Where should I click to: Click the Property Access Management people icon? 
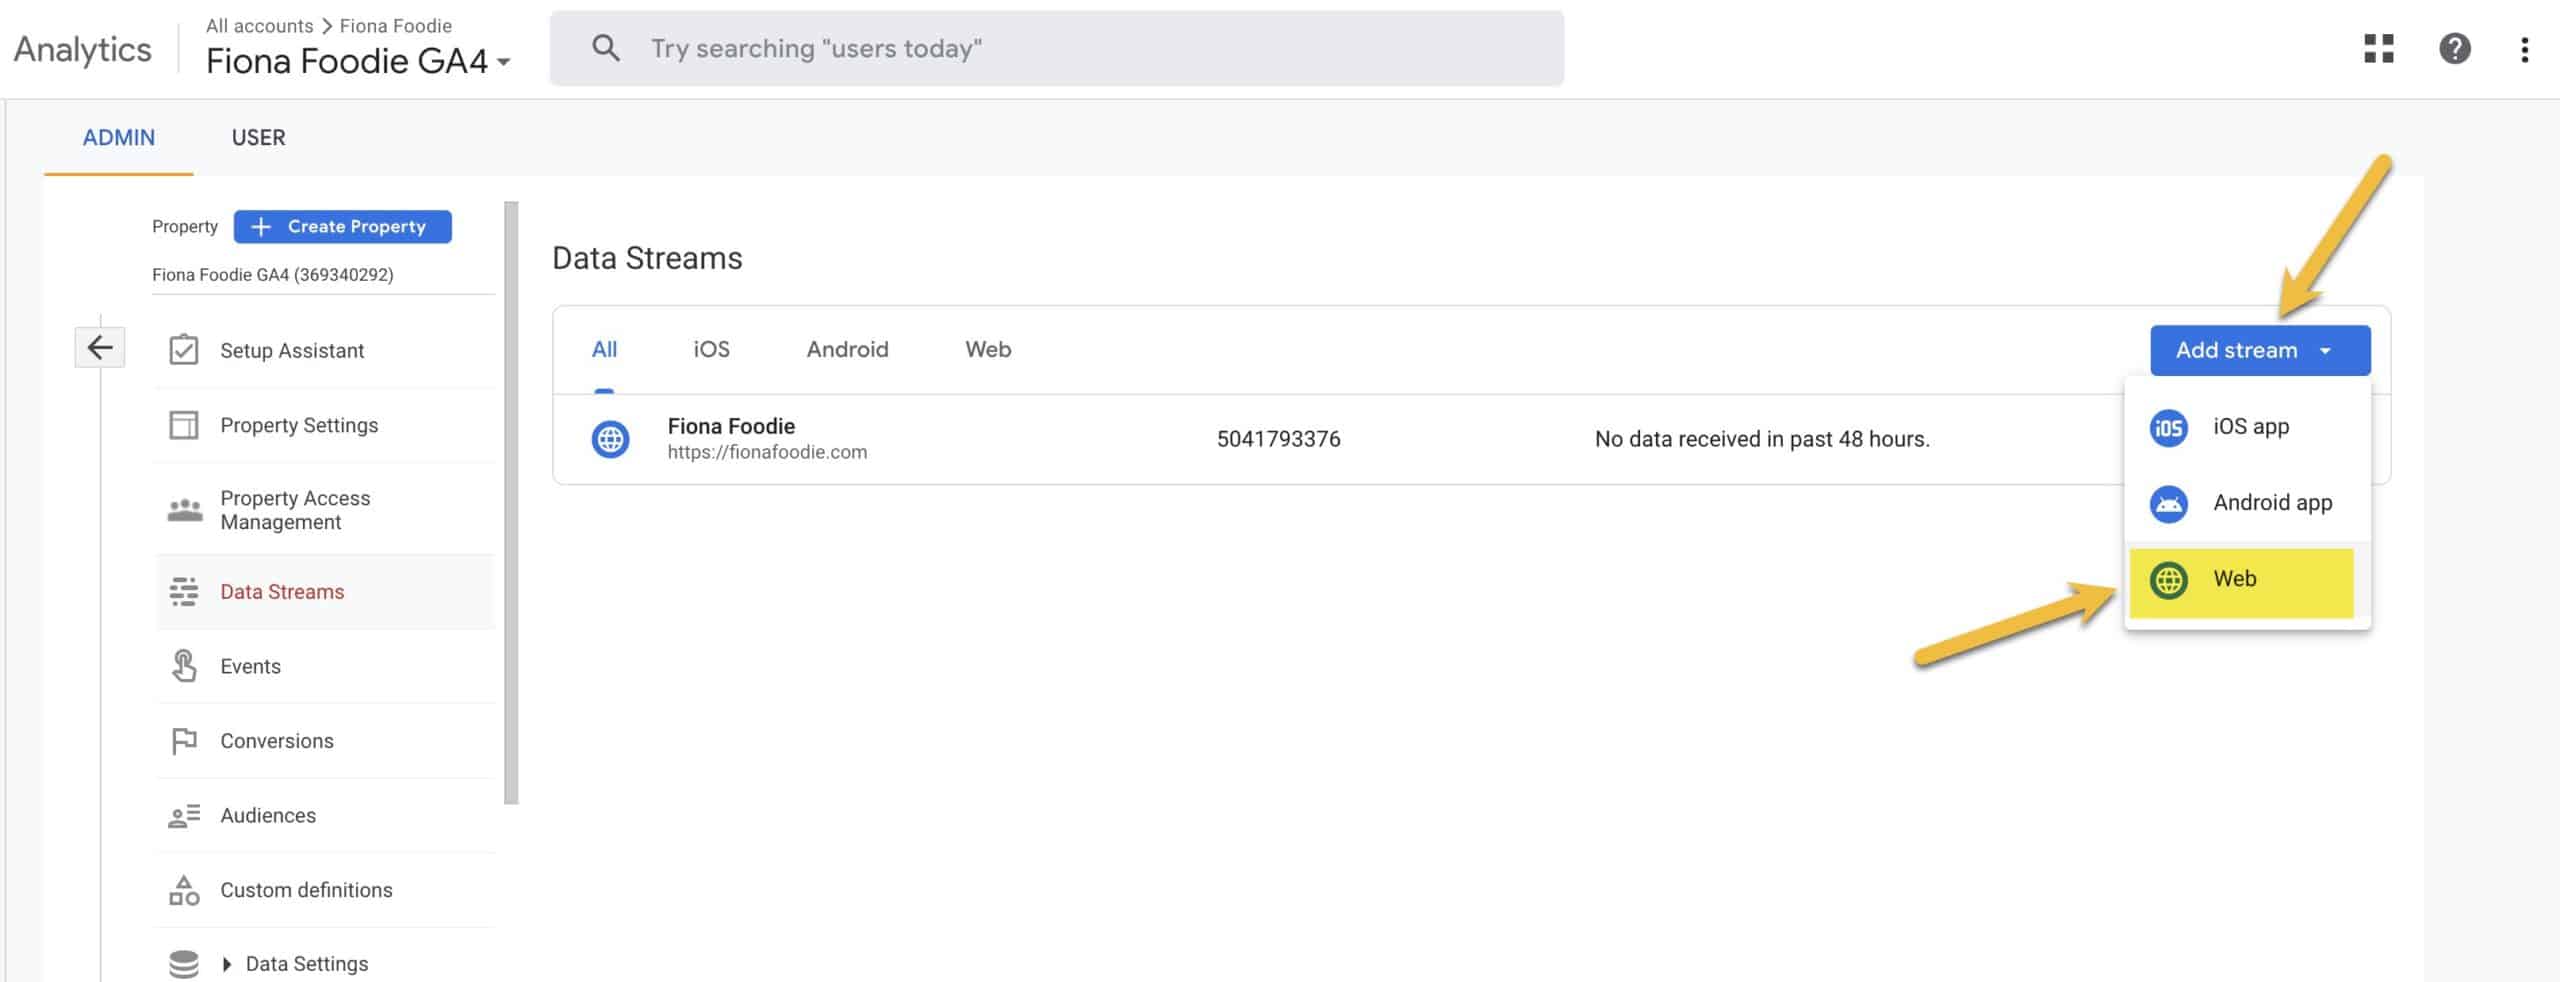184,510
